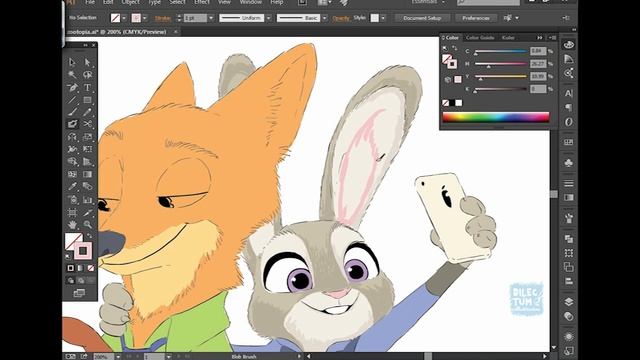Select the Slice tool
Screen dimensions: 640x360
point(87,212)
